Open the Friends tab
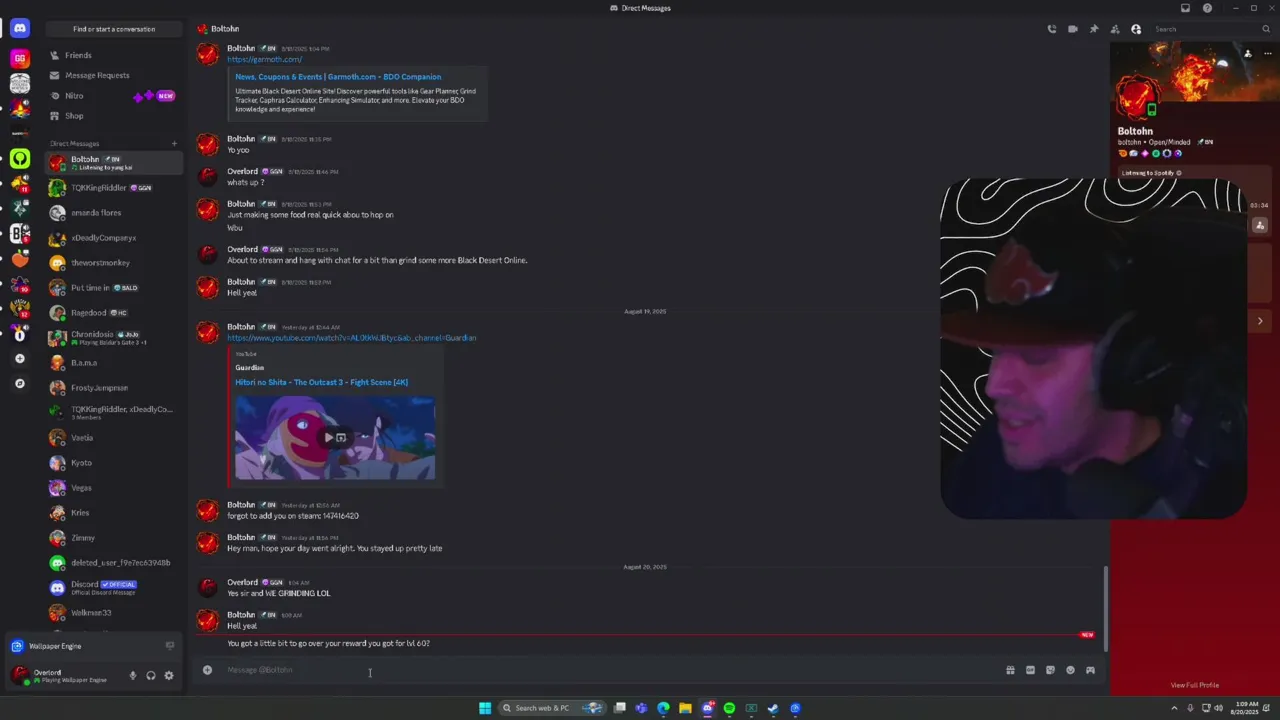 (113, 55)
